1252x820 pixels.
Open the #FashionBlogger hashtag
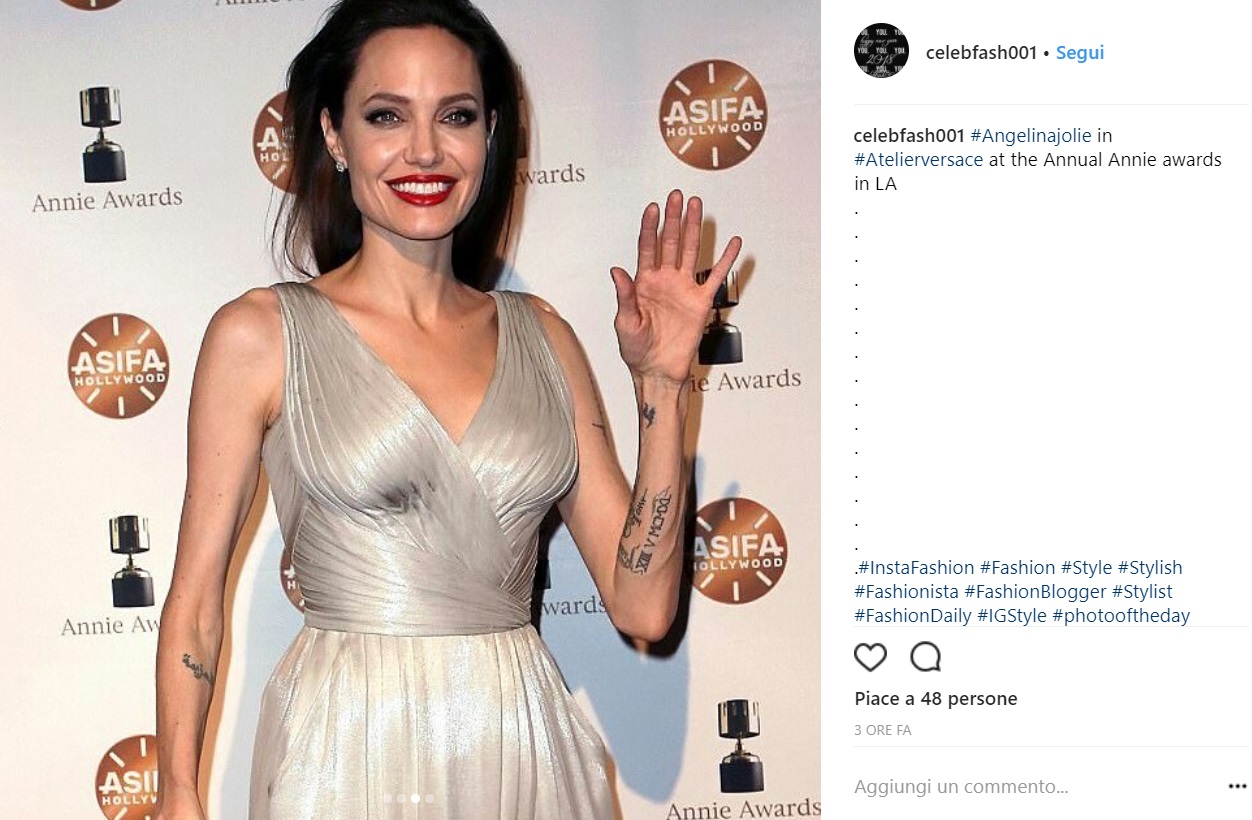tap(1035, 592)
